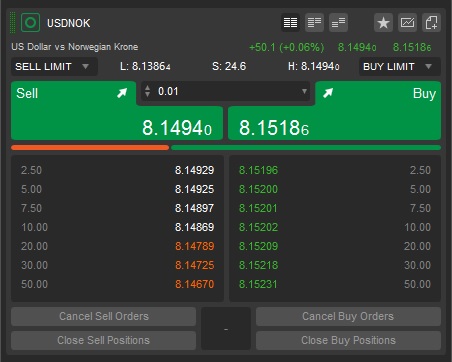This screenshot has width=452, height=362.
Task: Select ask price 8.15231
Action: coord(258,284)
